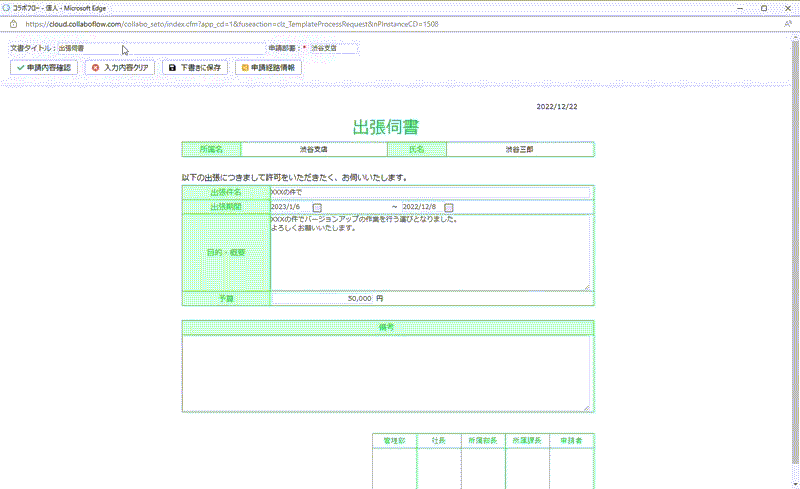800x489 pixels.
Task: Click the orange icon on 申請経路情報
Action: 244,67
